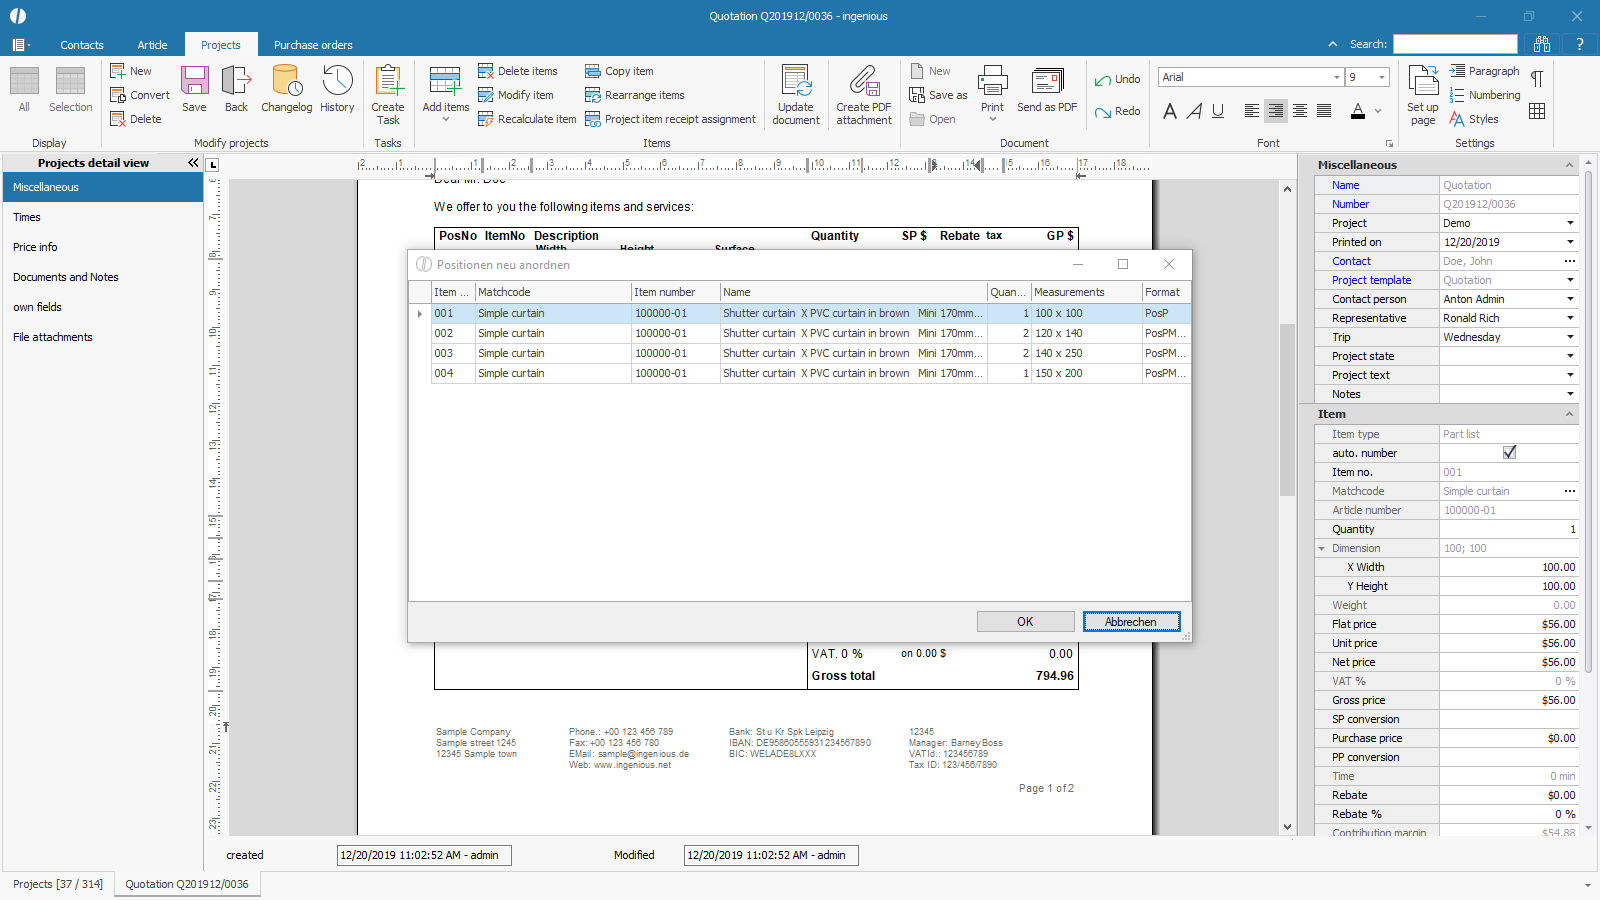
Task: Click the Abbrechen button
Action: click(x=1131, y=622)
